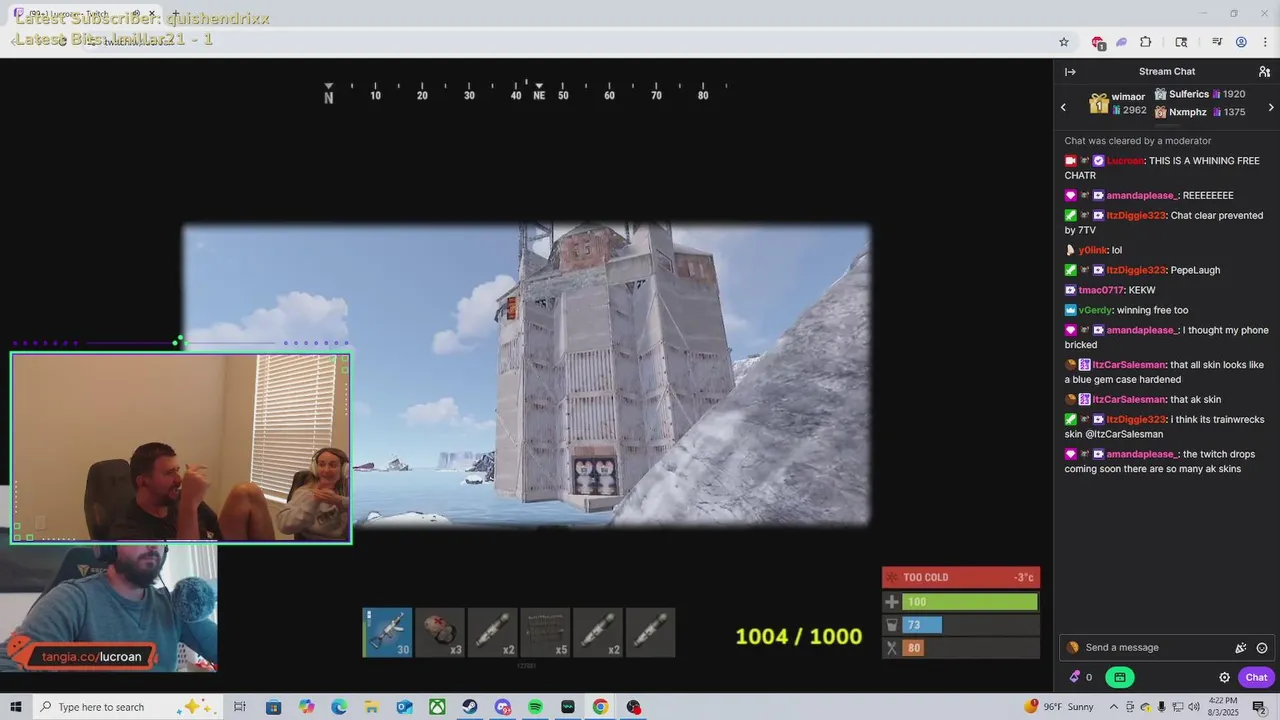
Task: Claim the green channel points chest
Action: [1120, 677]
